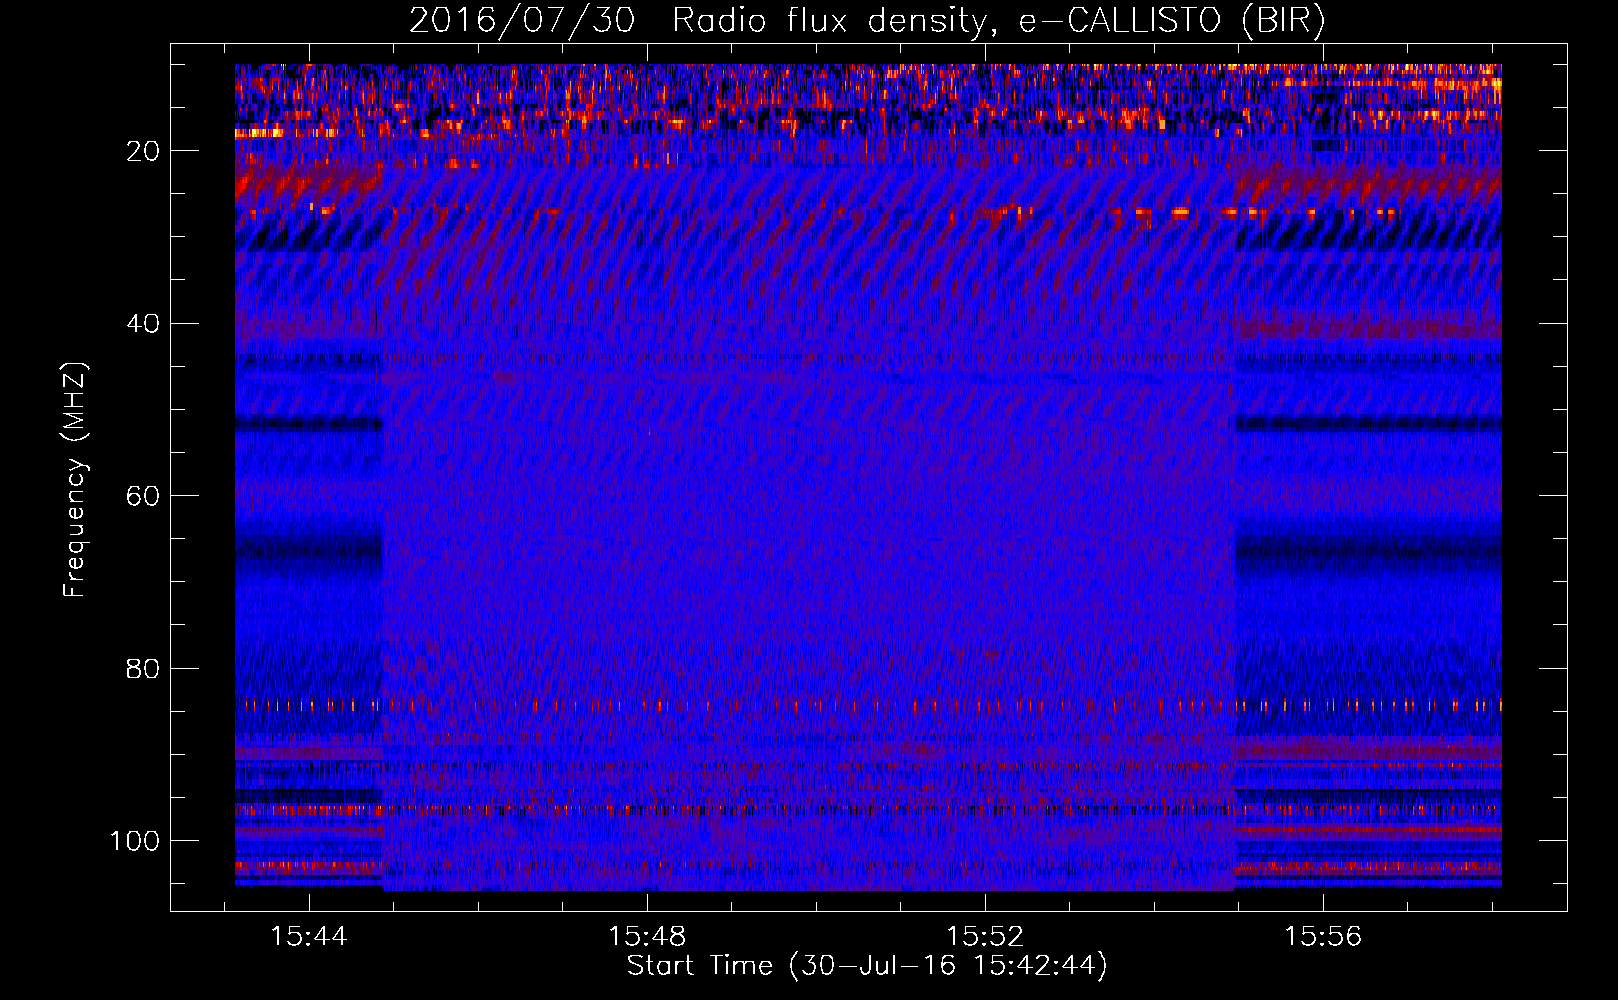Click the "20" frequency tick label
The width and height of the screenshot is (1618, 1000).
point(143,151)
